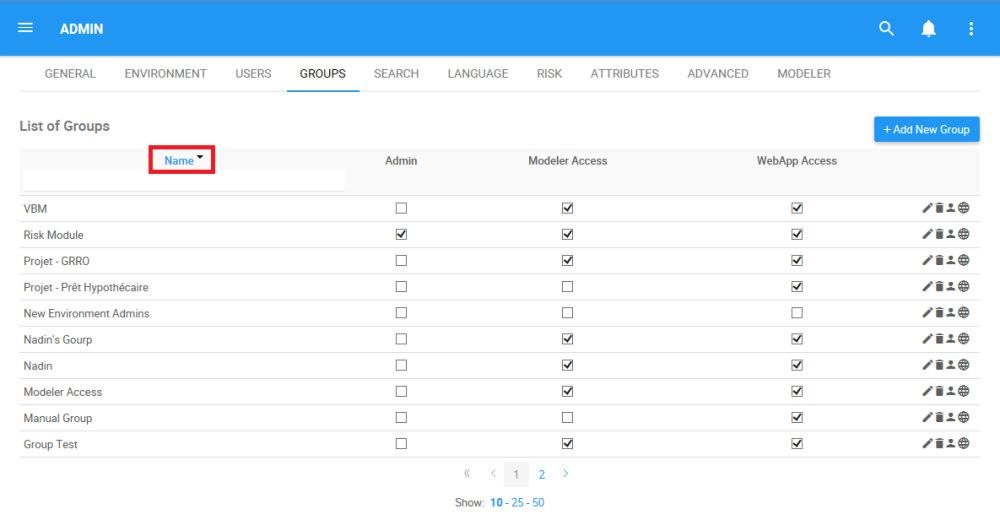Enable Admin for Modeler Access group
The image size is (1000, 520).
[401, 391]
